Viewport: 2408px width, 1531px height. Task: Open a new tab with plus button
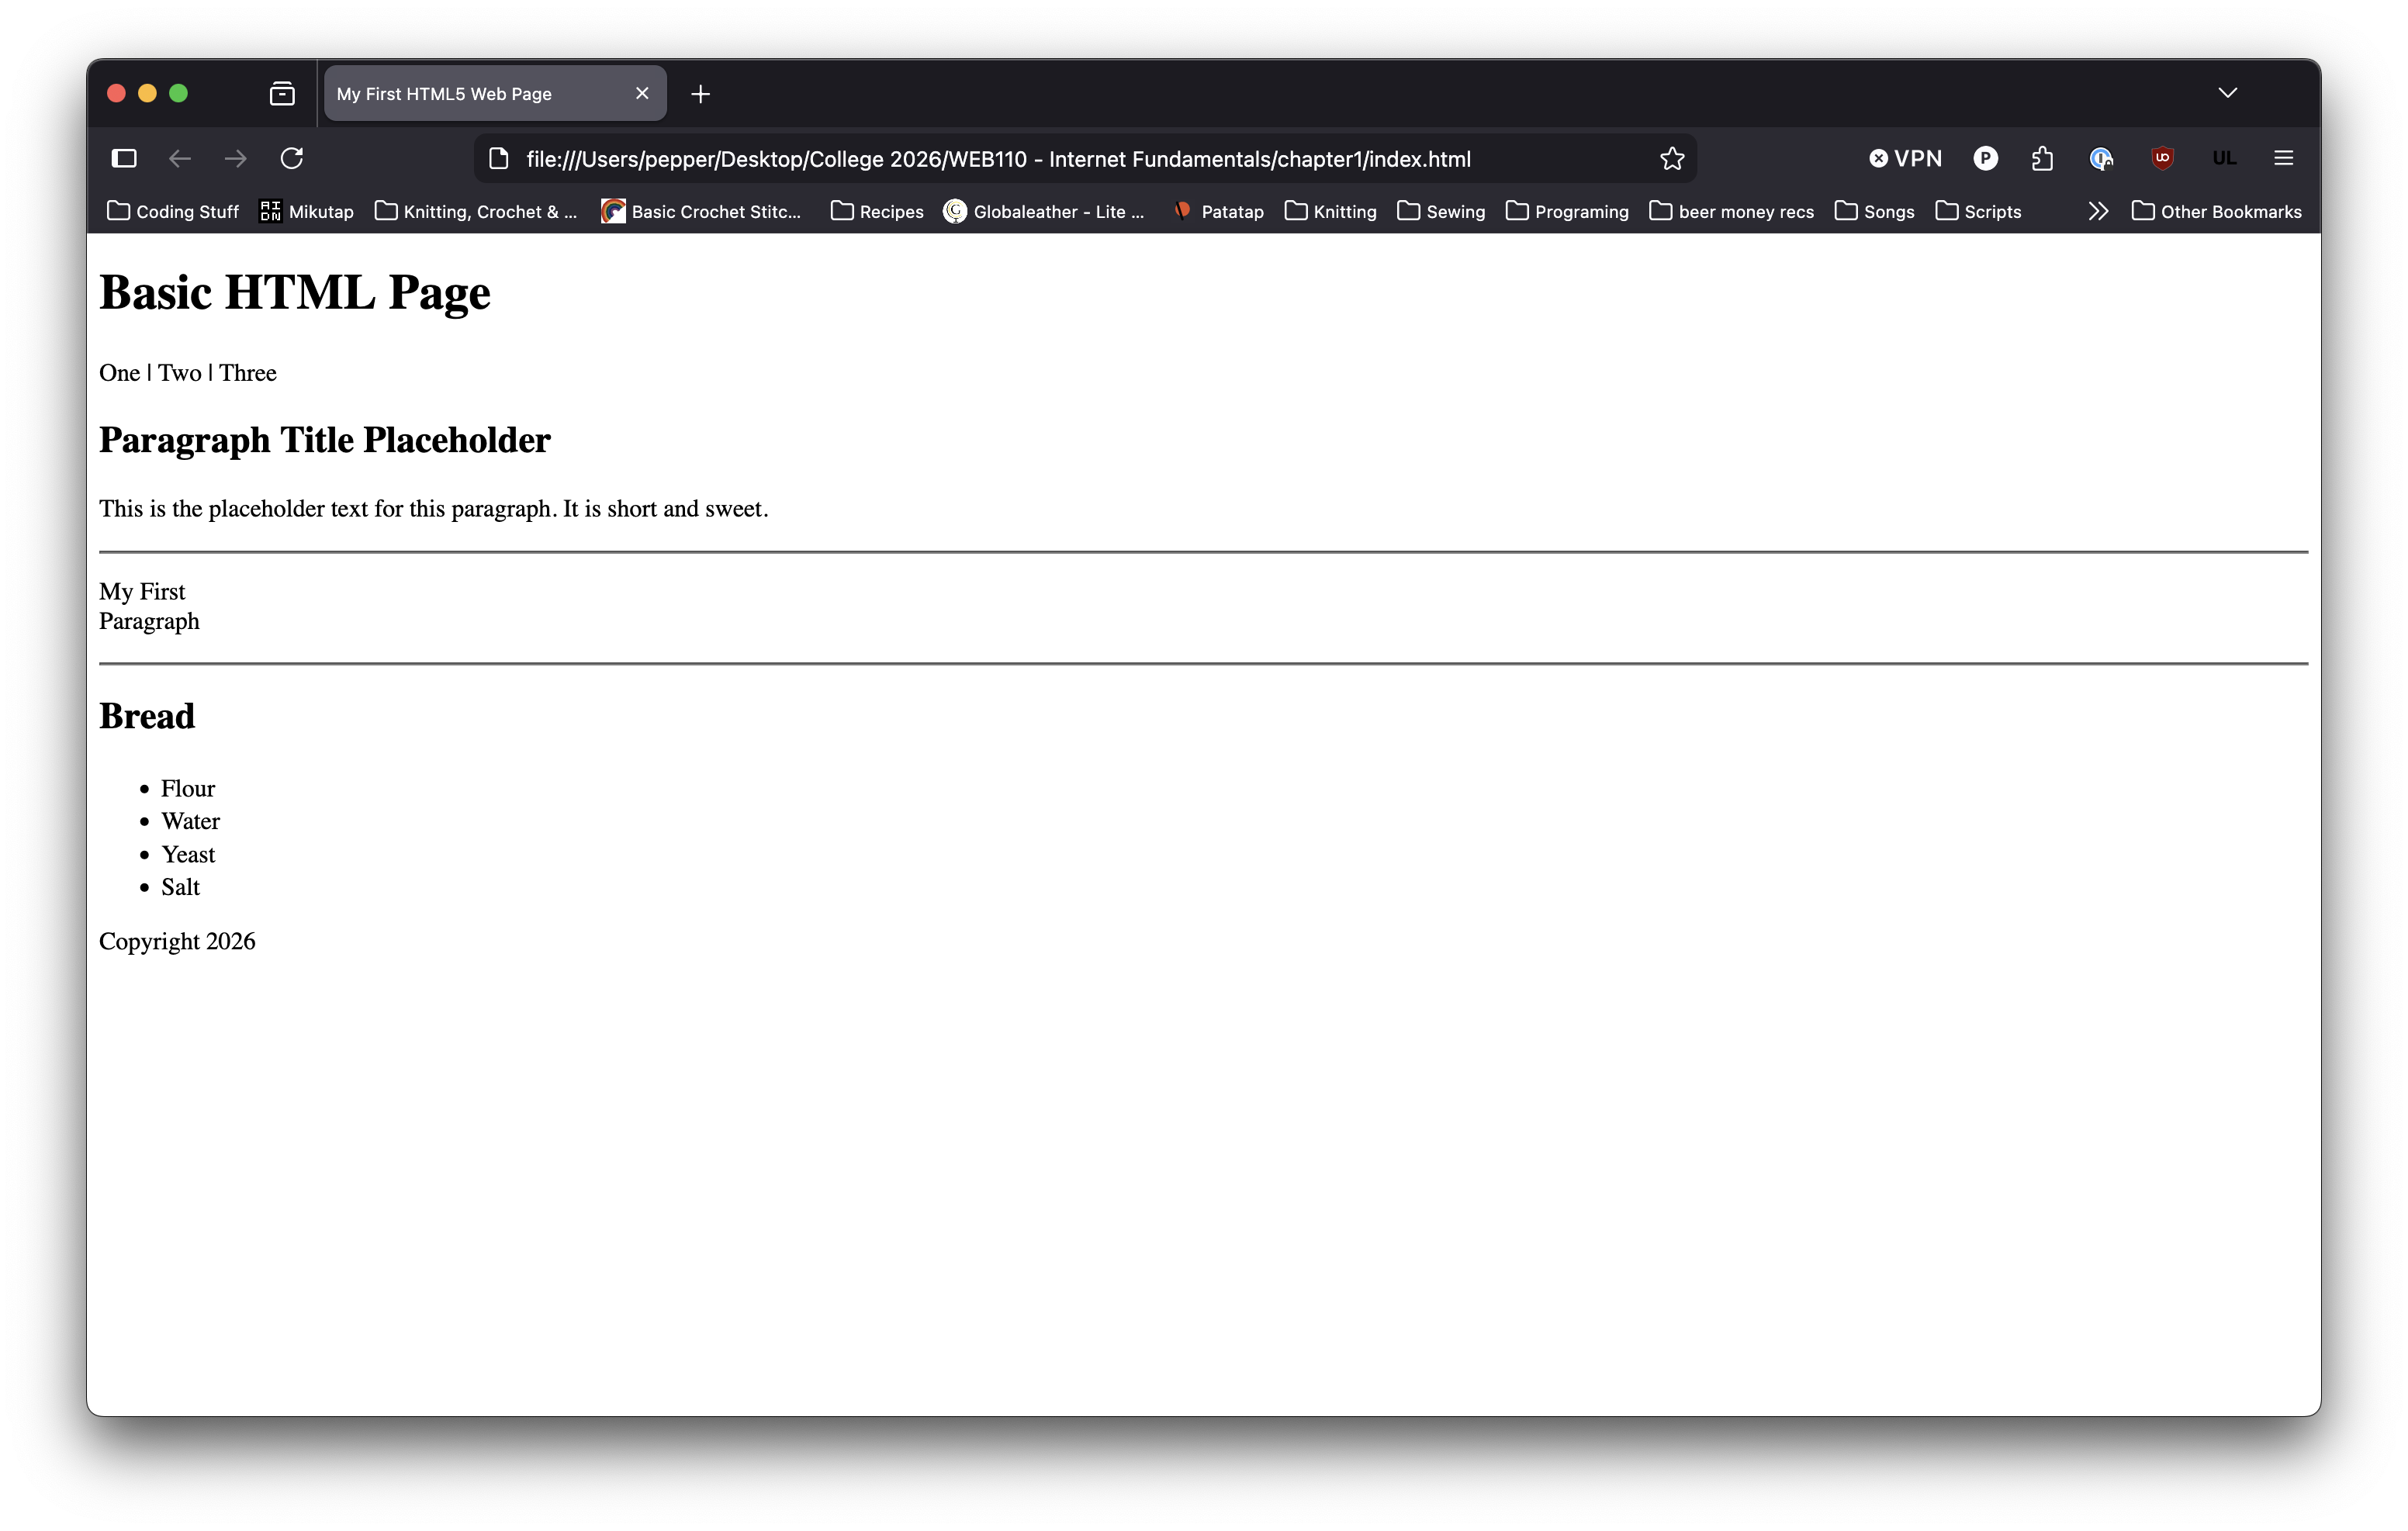pyautogui.click(x=700, y=94)
